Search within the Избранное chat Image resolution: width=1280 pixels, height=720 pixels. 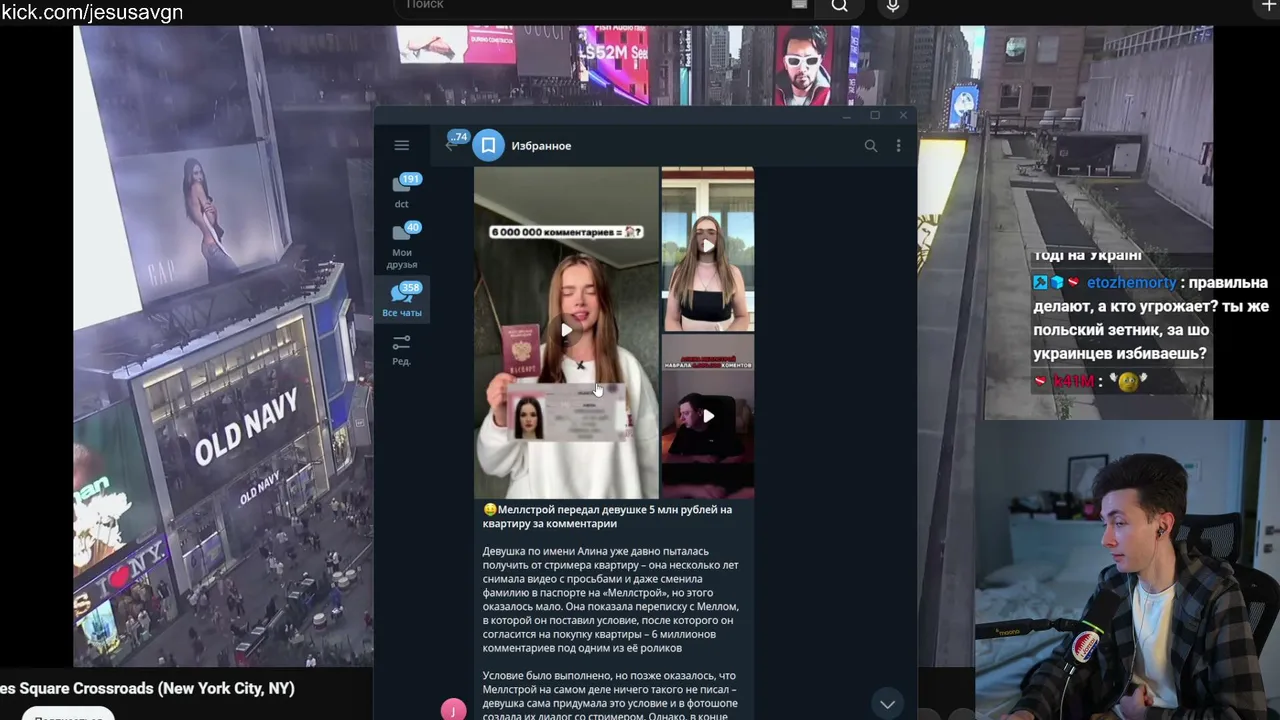coord(871,146)
